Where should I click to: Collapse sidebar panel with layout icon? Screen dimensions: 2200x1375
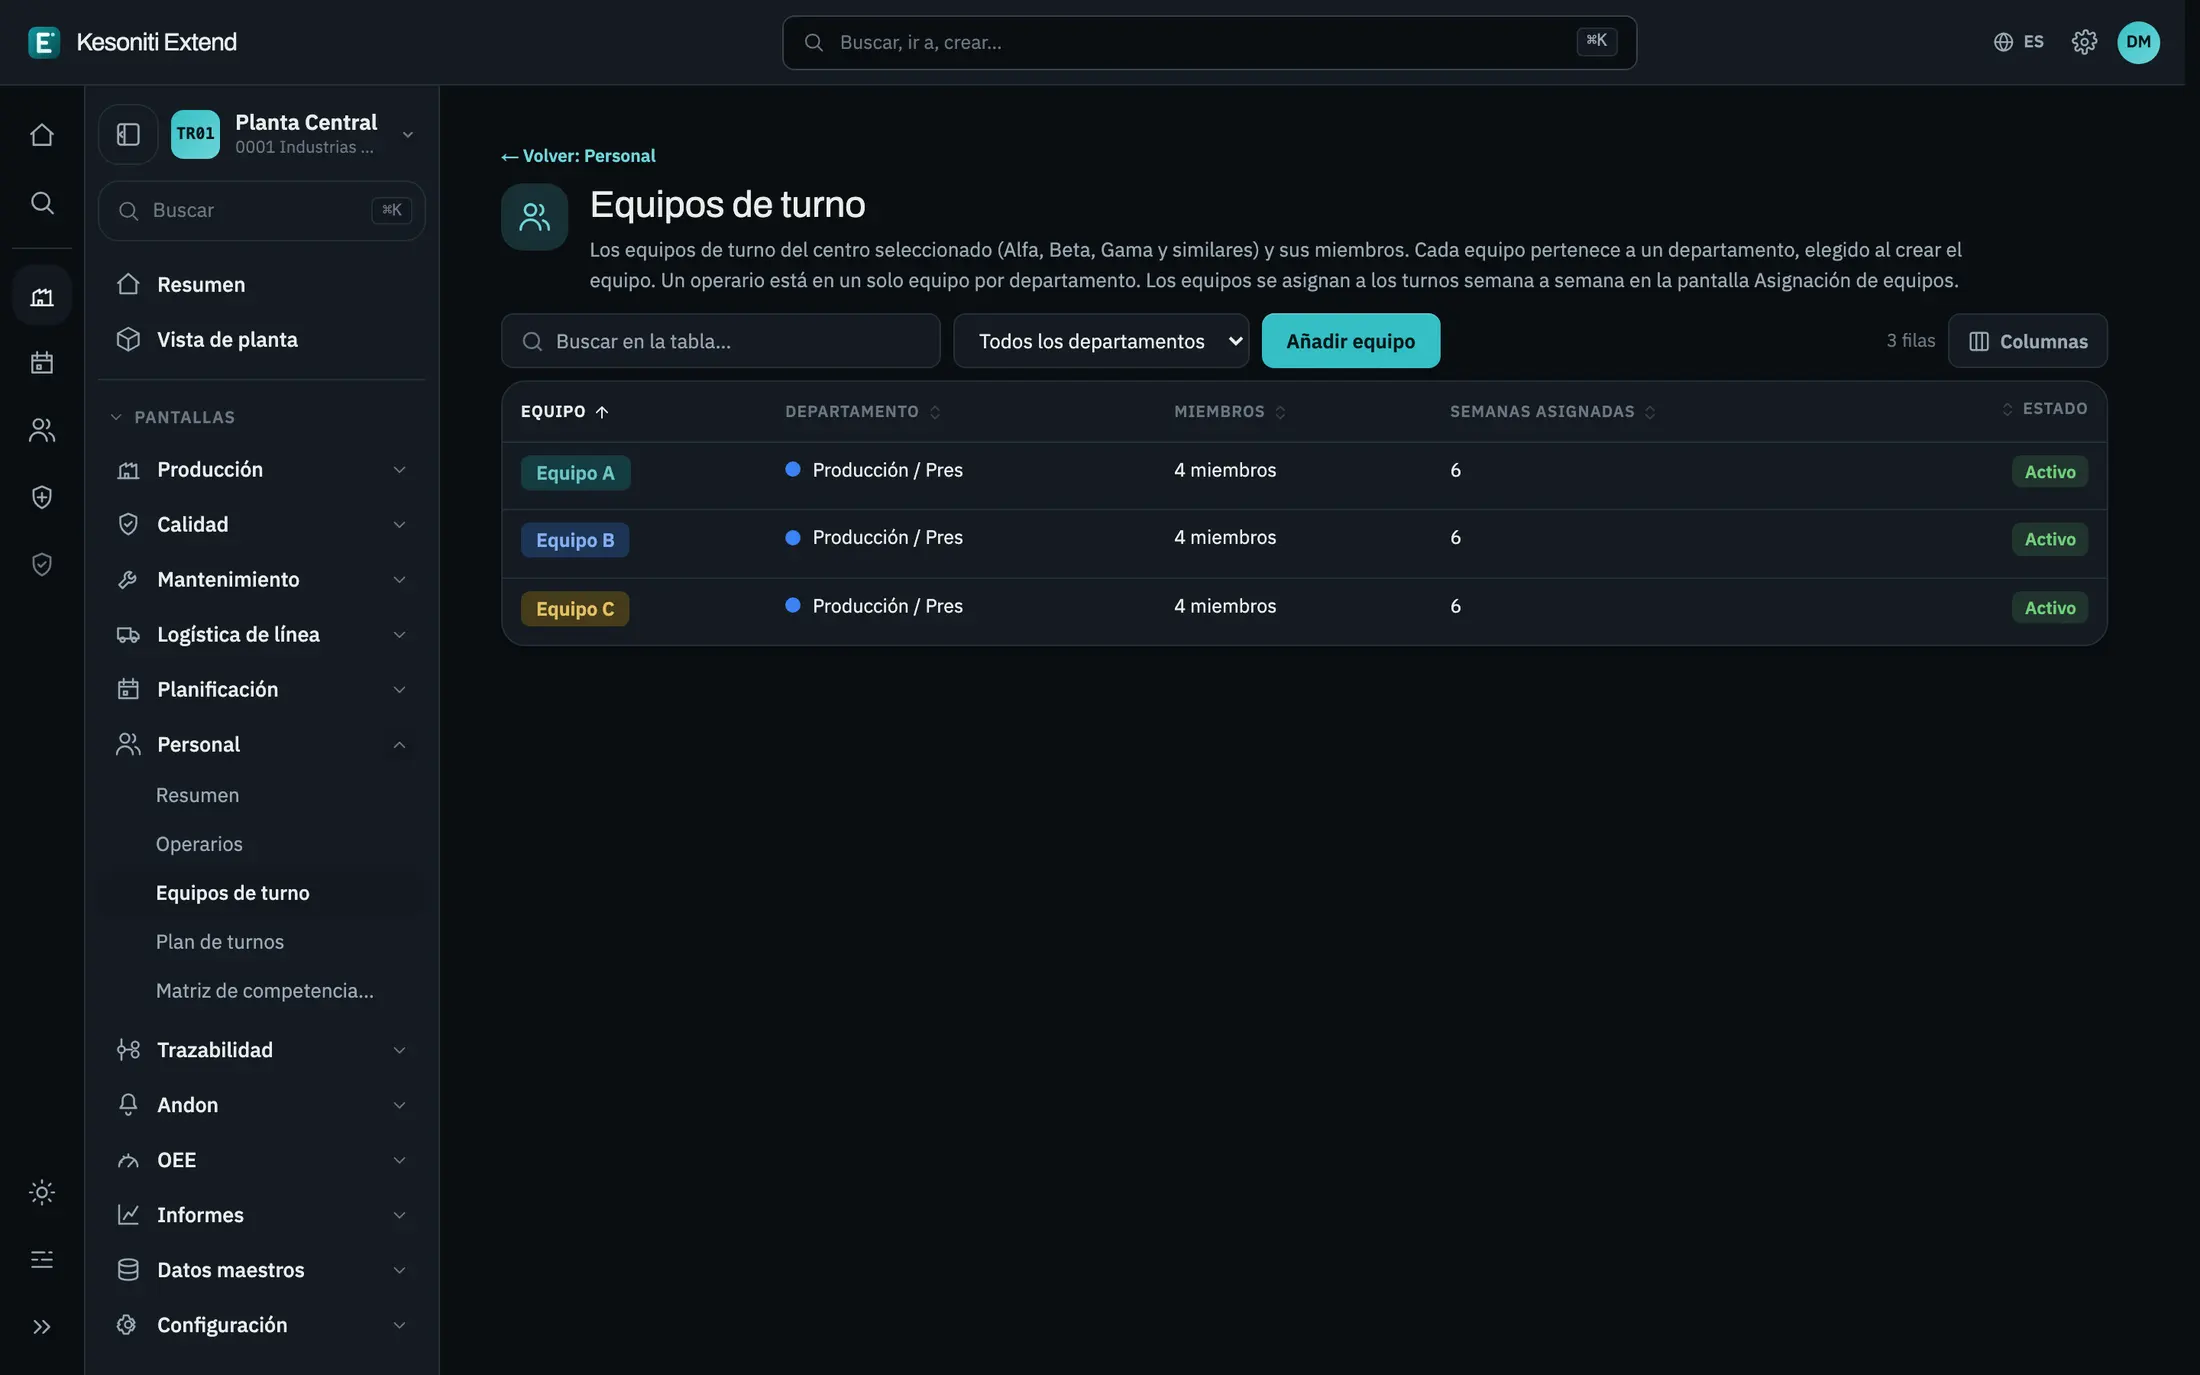tap(128, 134)
